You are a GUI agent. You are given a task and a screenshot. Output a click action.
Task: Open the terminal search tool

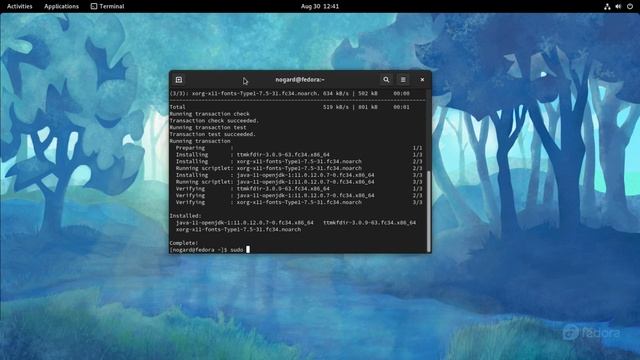(386, 80)
